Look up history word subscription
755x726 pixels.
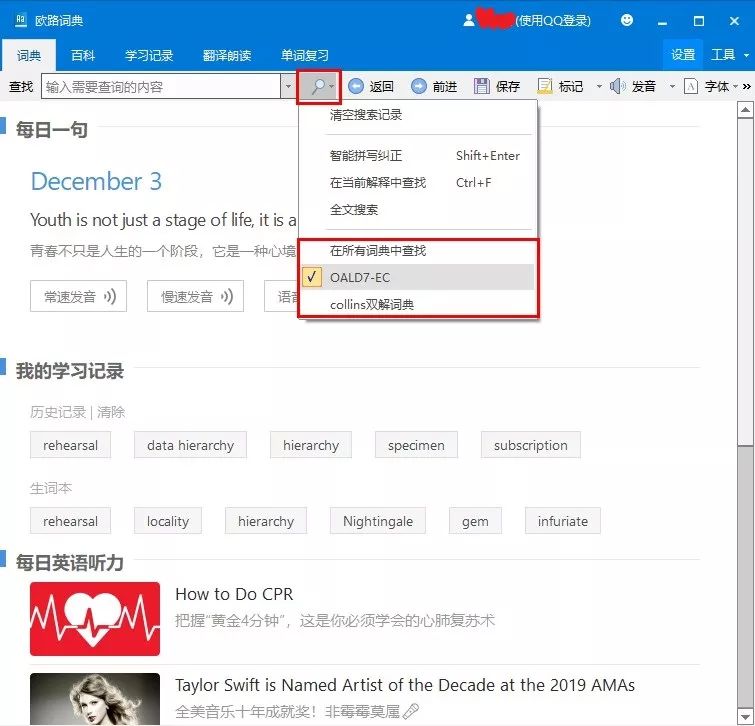pyautogui.click(x=531, y=445)
